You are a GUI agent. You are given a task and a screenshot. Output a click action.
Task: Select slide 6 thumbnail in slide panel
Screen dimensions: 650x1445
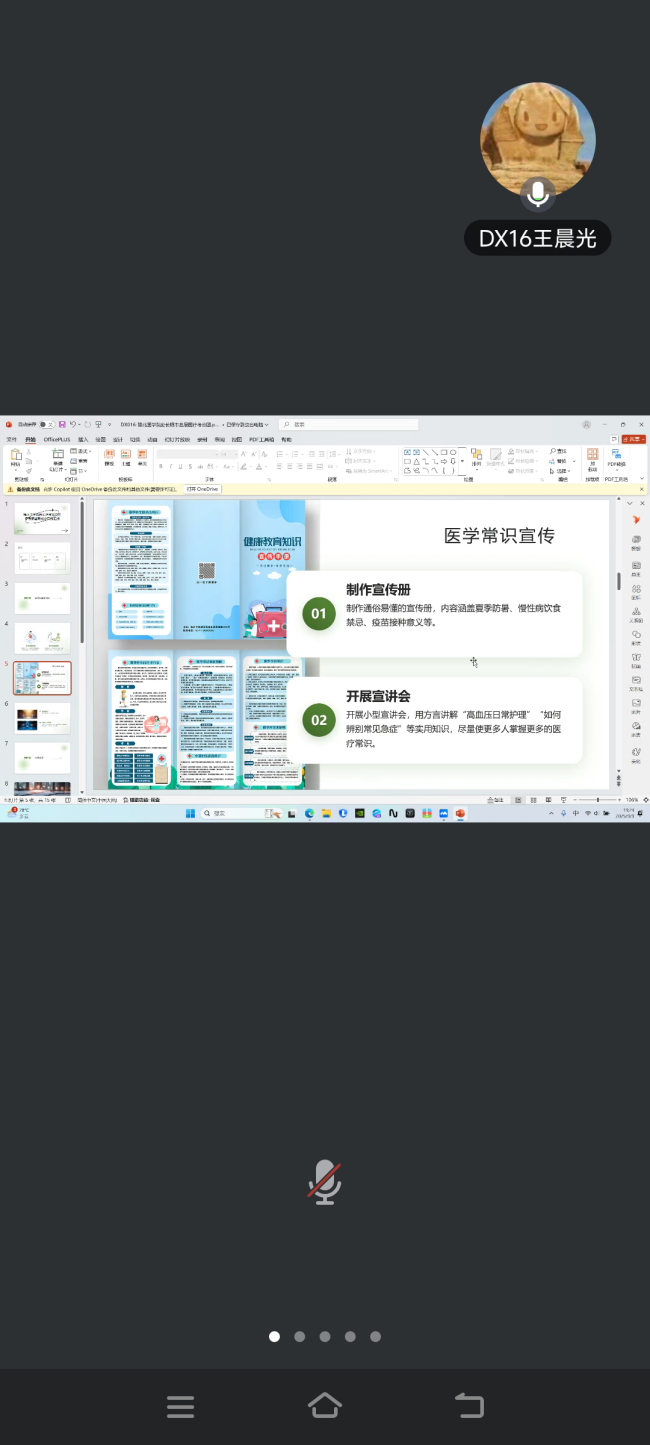tap(42, 717)
